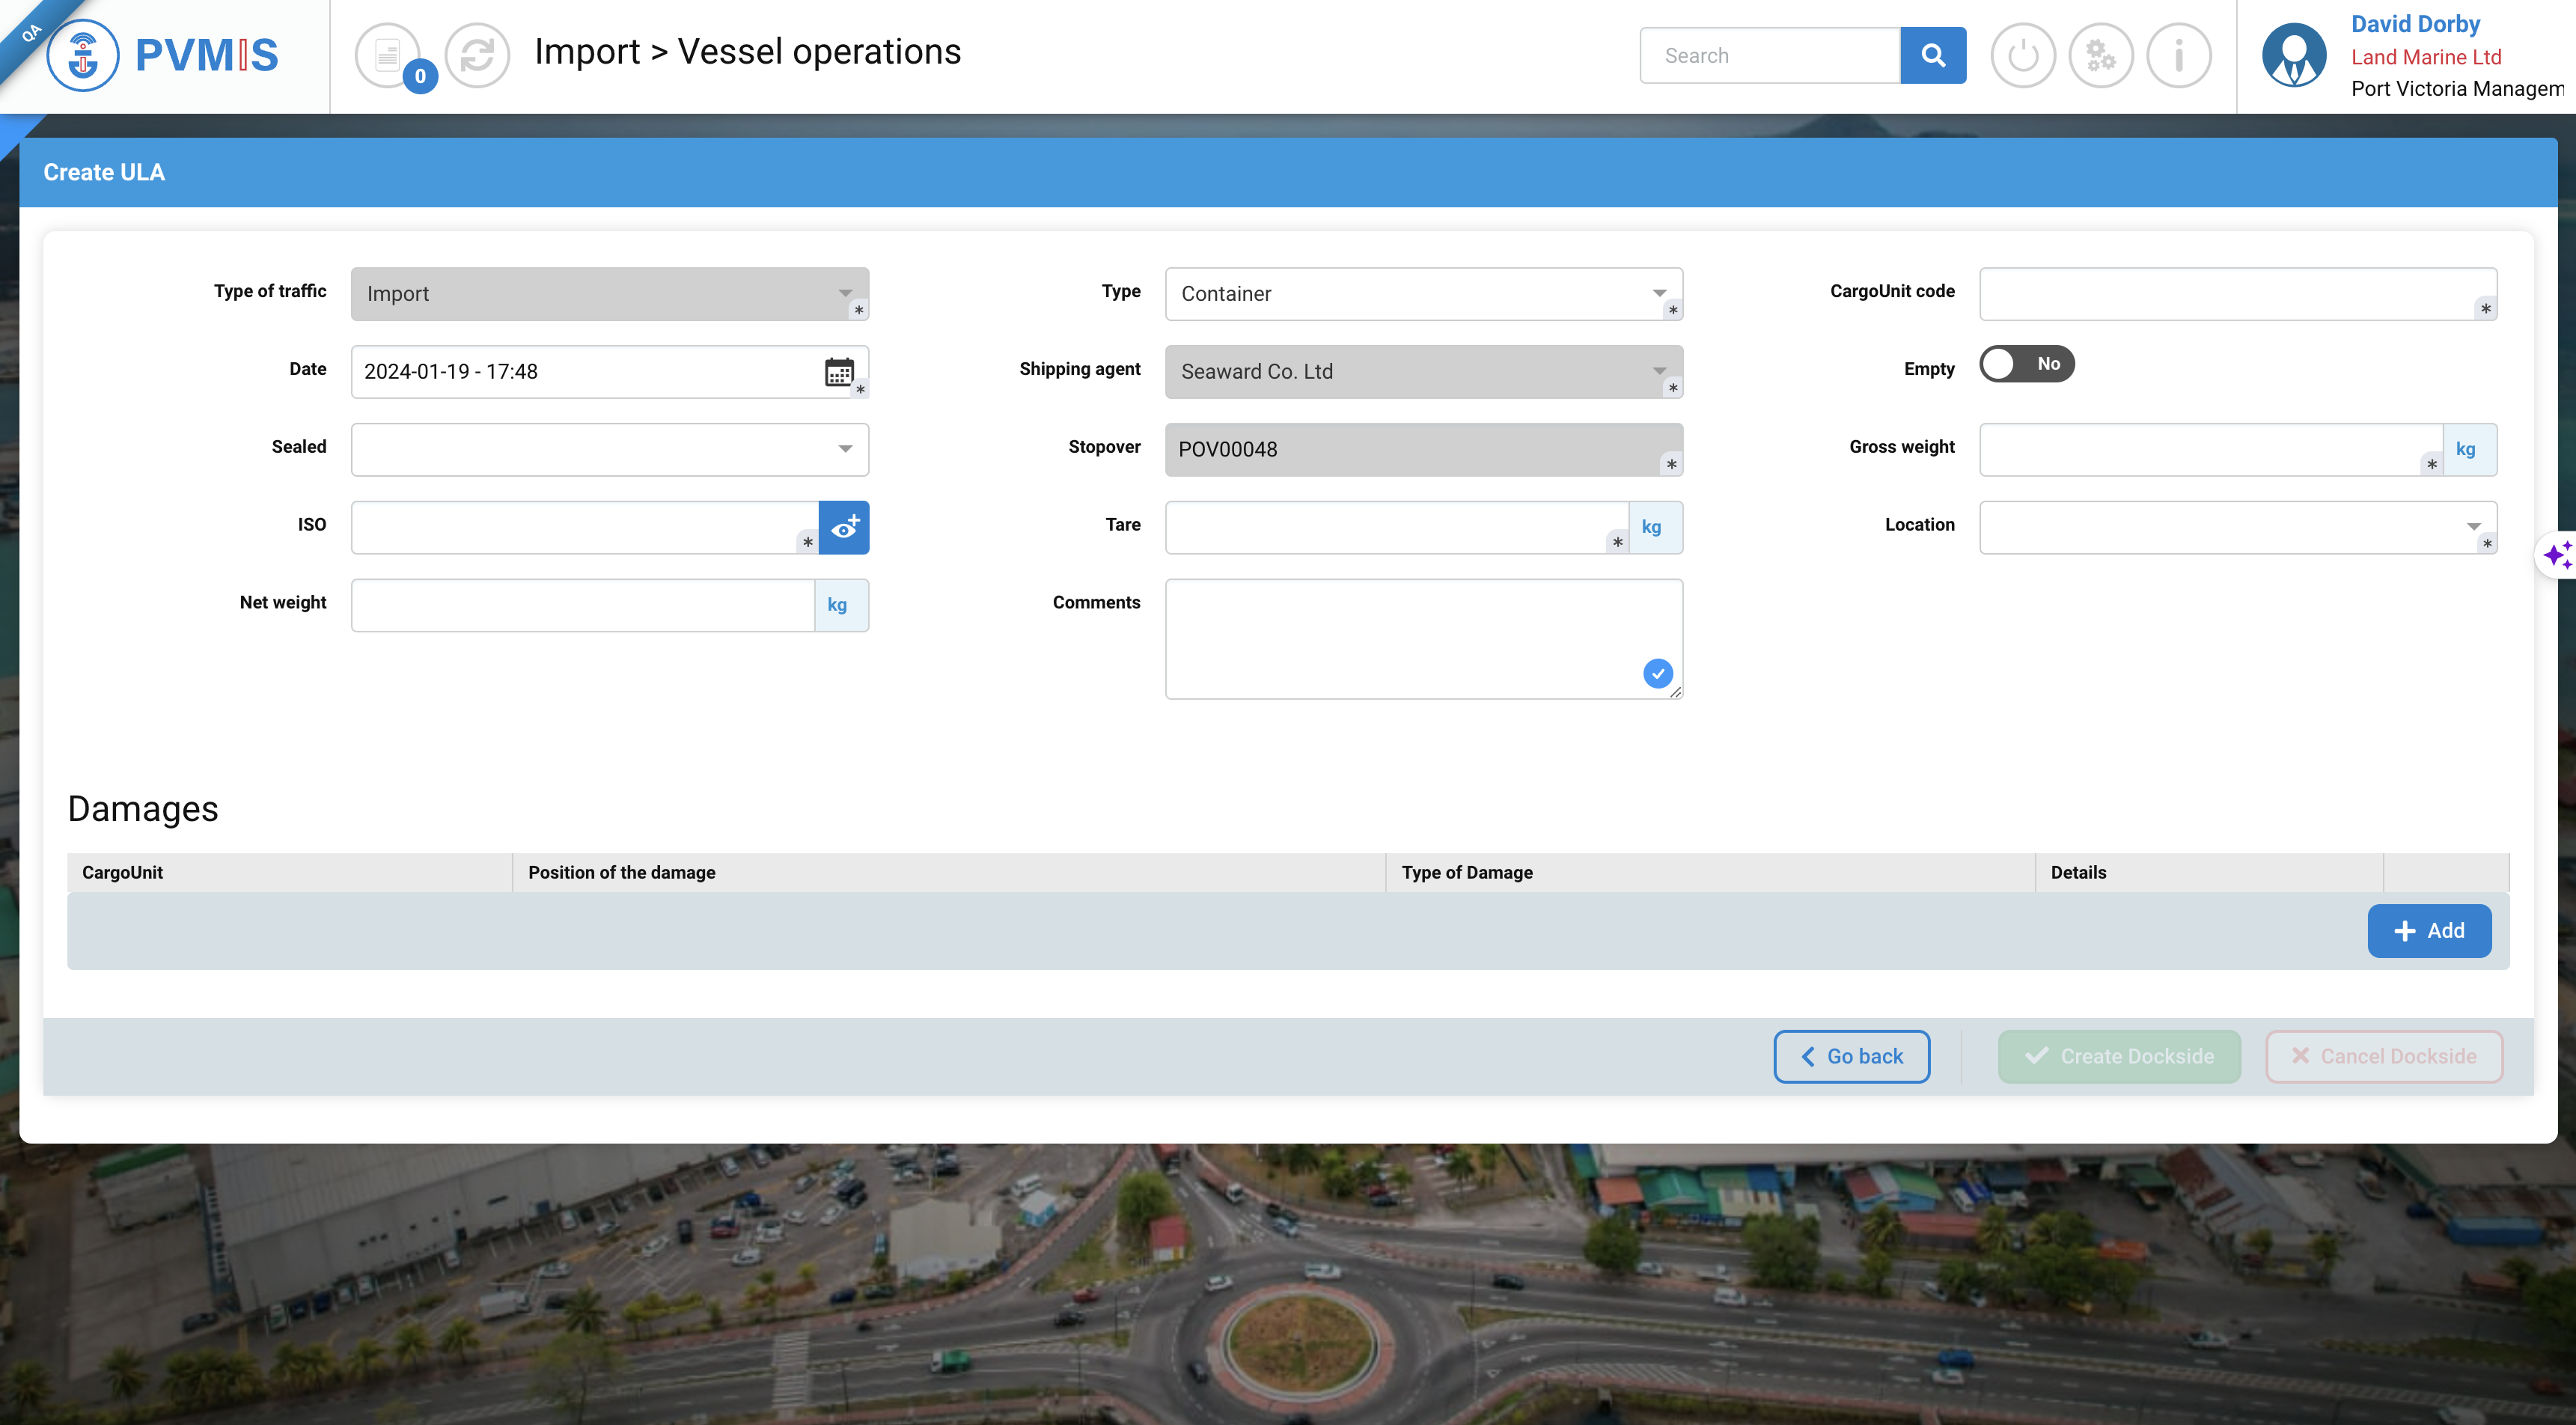The width and height of the screenshot is (2576, 1425).
Task: Click the CargoUnit code input field
Action: click(x=2237, y=294)
